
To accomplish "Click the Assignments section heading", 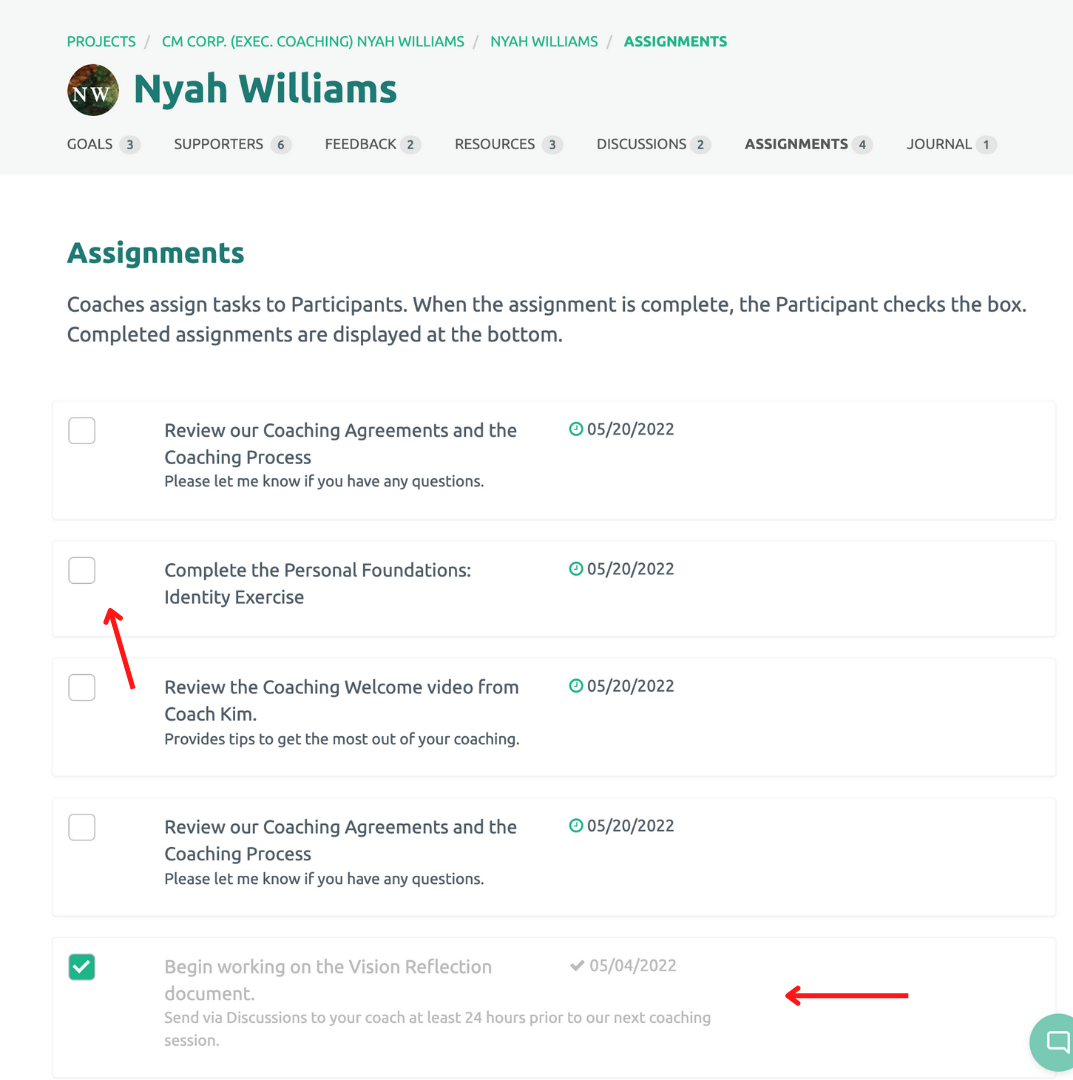I will coord(156,253).
